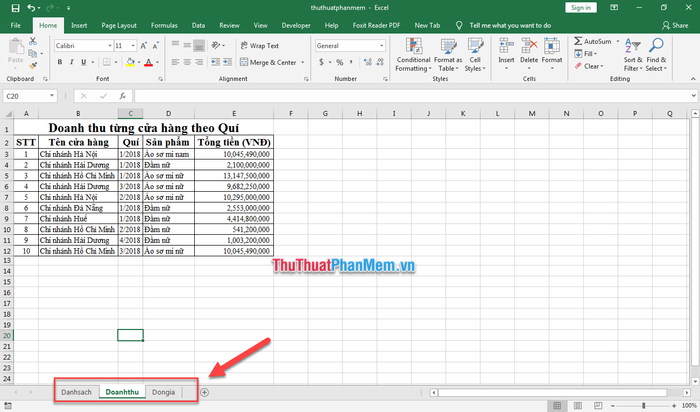
Task: Toggle Align Left
Action: [175, 62]
